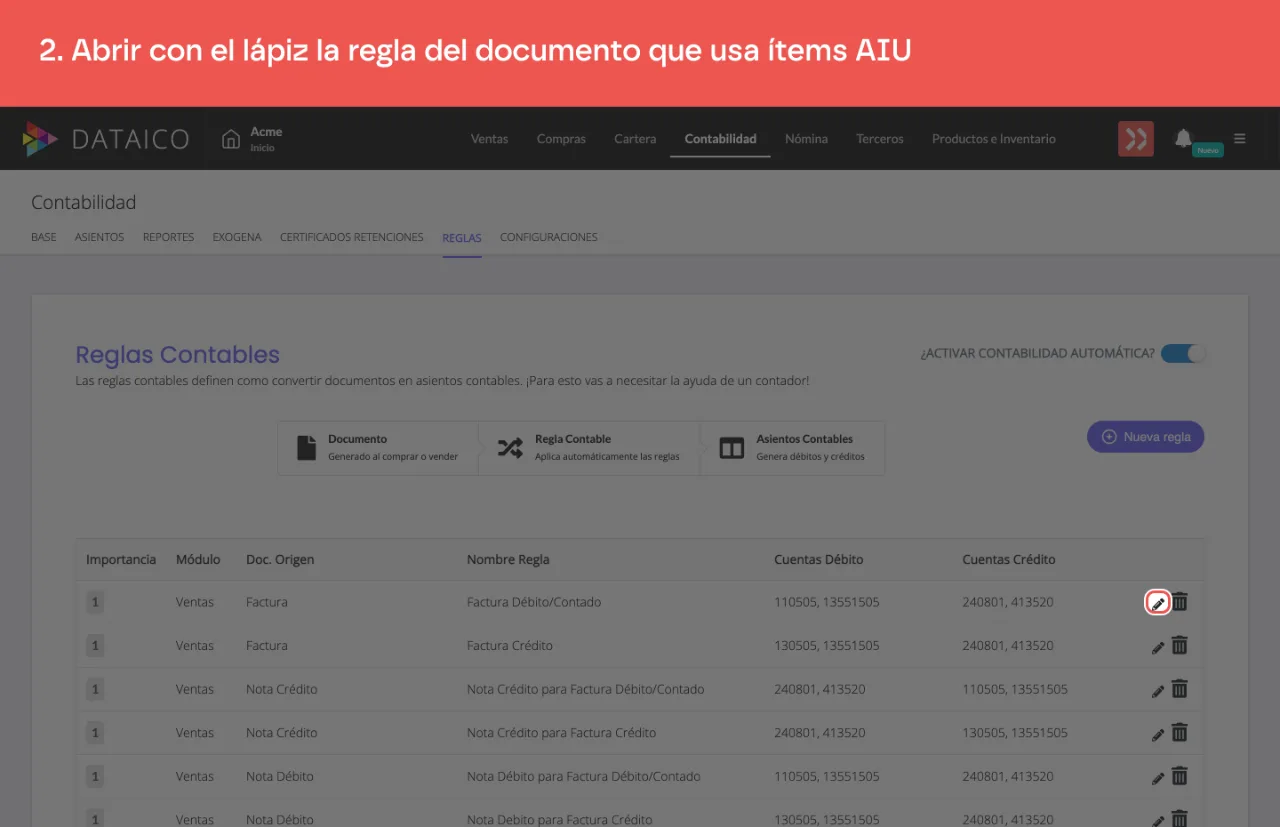Viewport: 1280px width, 827px height.
Task: Open the CONFIGURACIONES tab
Action: coord(549,238)
